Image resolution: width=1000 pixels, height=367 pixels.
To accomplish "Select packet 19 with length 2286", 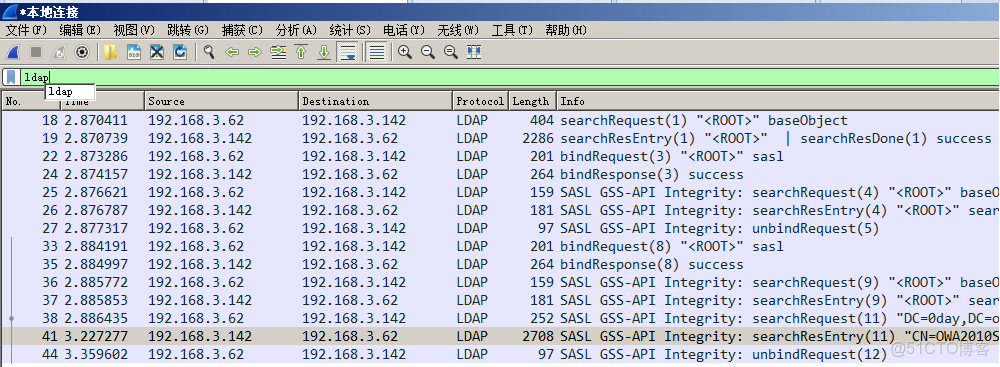I will [x=500, y=138].
